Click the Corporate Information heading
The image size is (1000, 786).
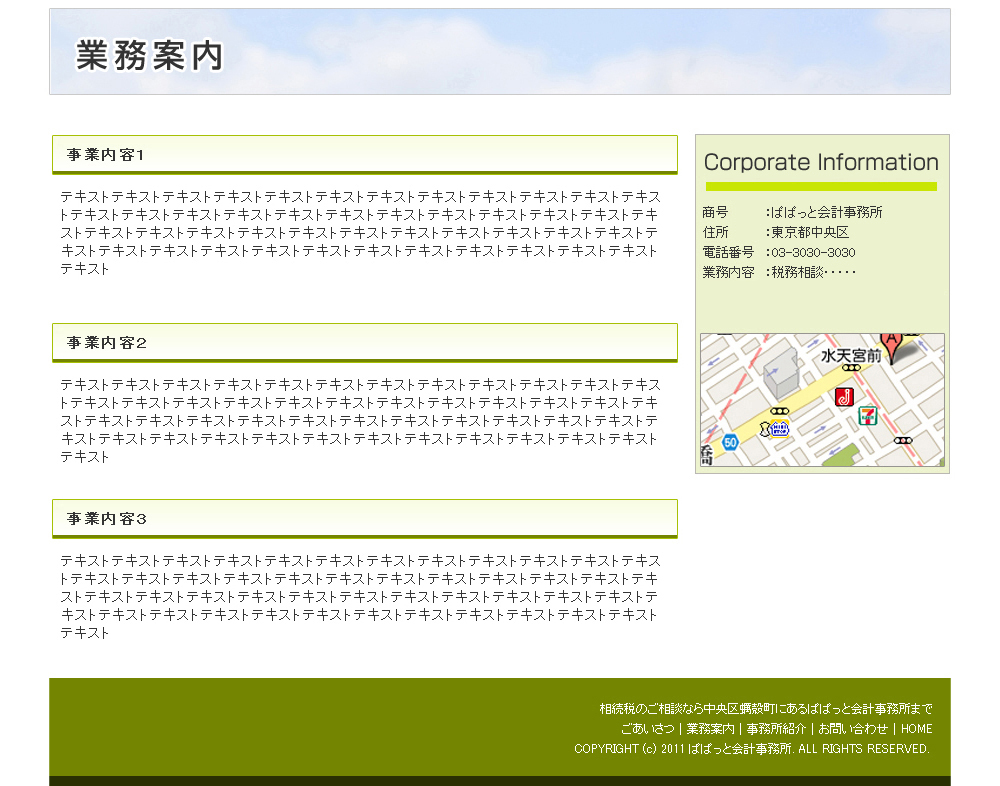click(821, 163)
